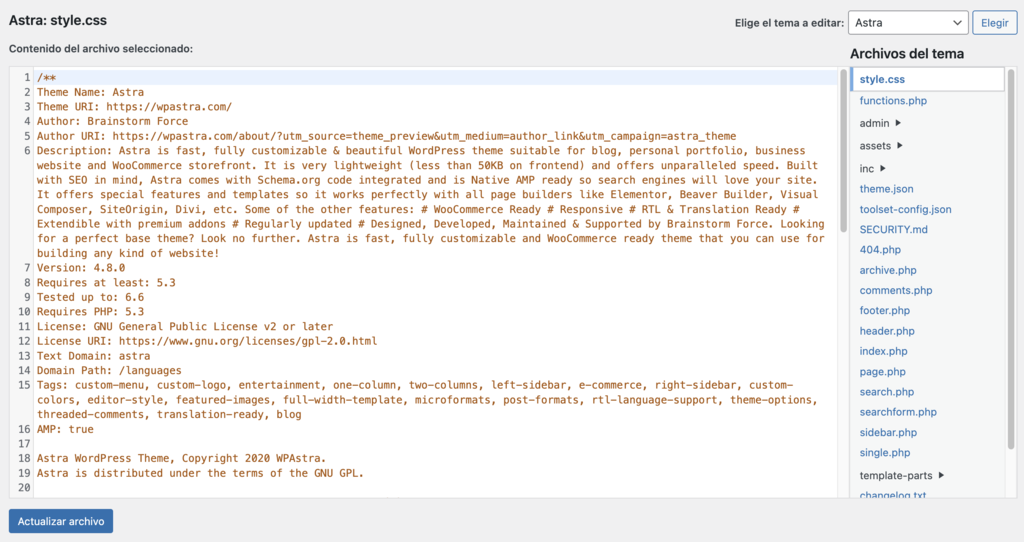This screenshot has width=1024, height=542.
Task: Open functions.php file
Action: point(893,101)
